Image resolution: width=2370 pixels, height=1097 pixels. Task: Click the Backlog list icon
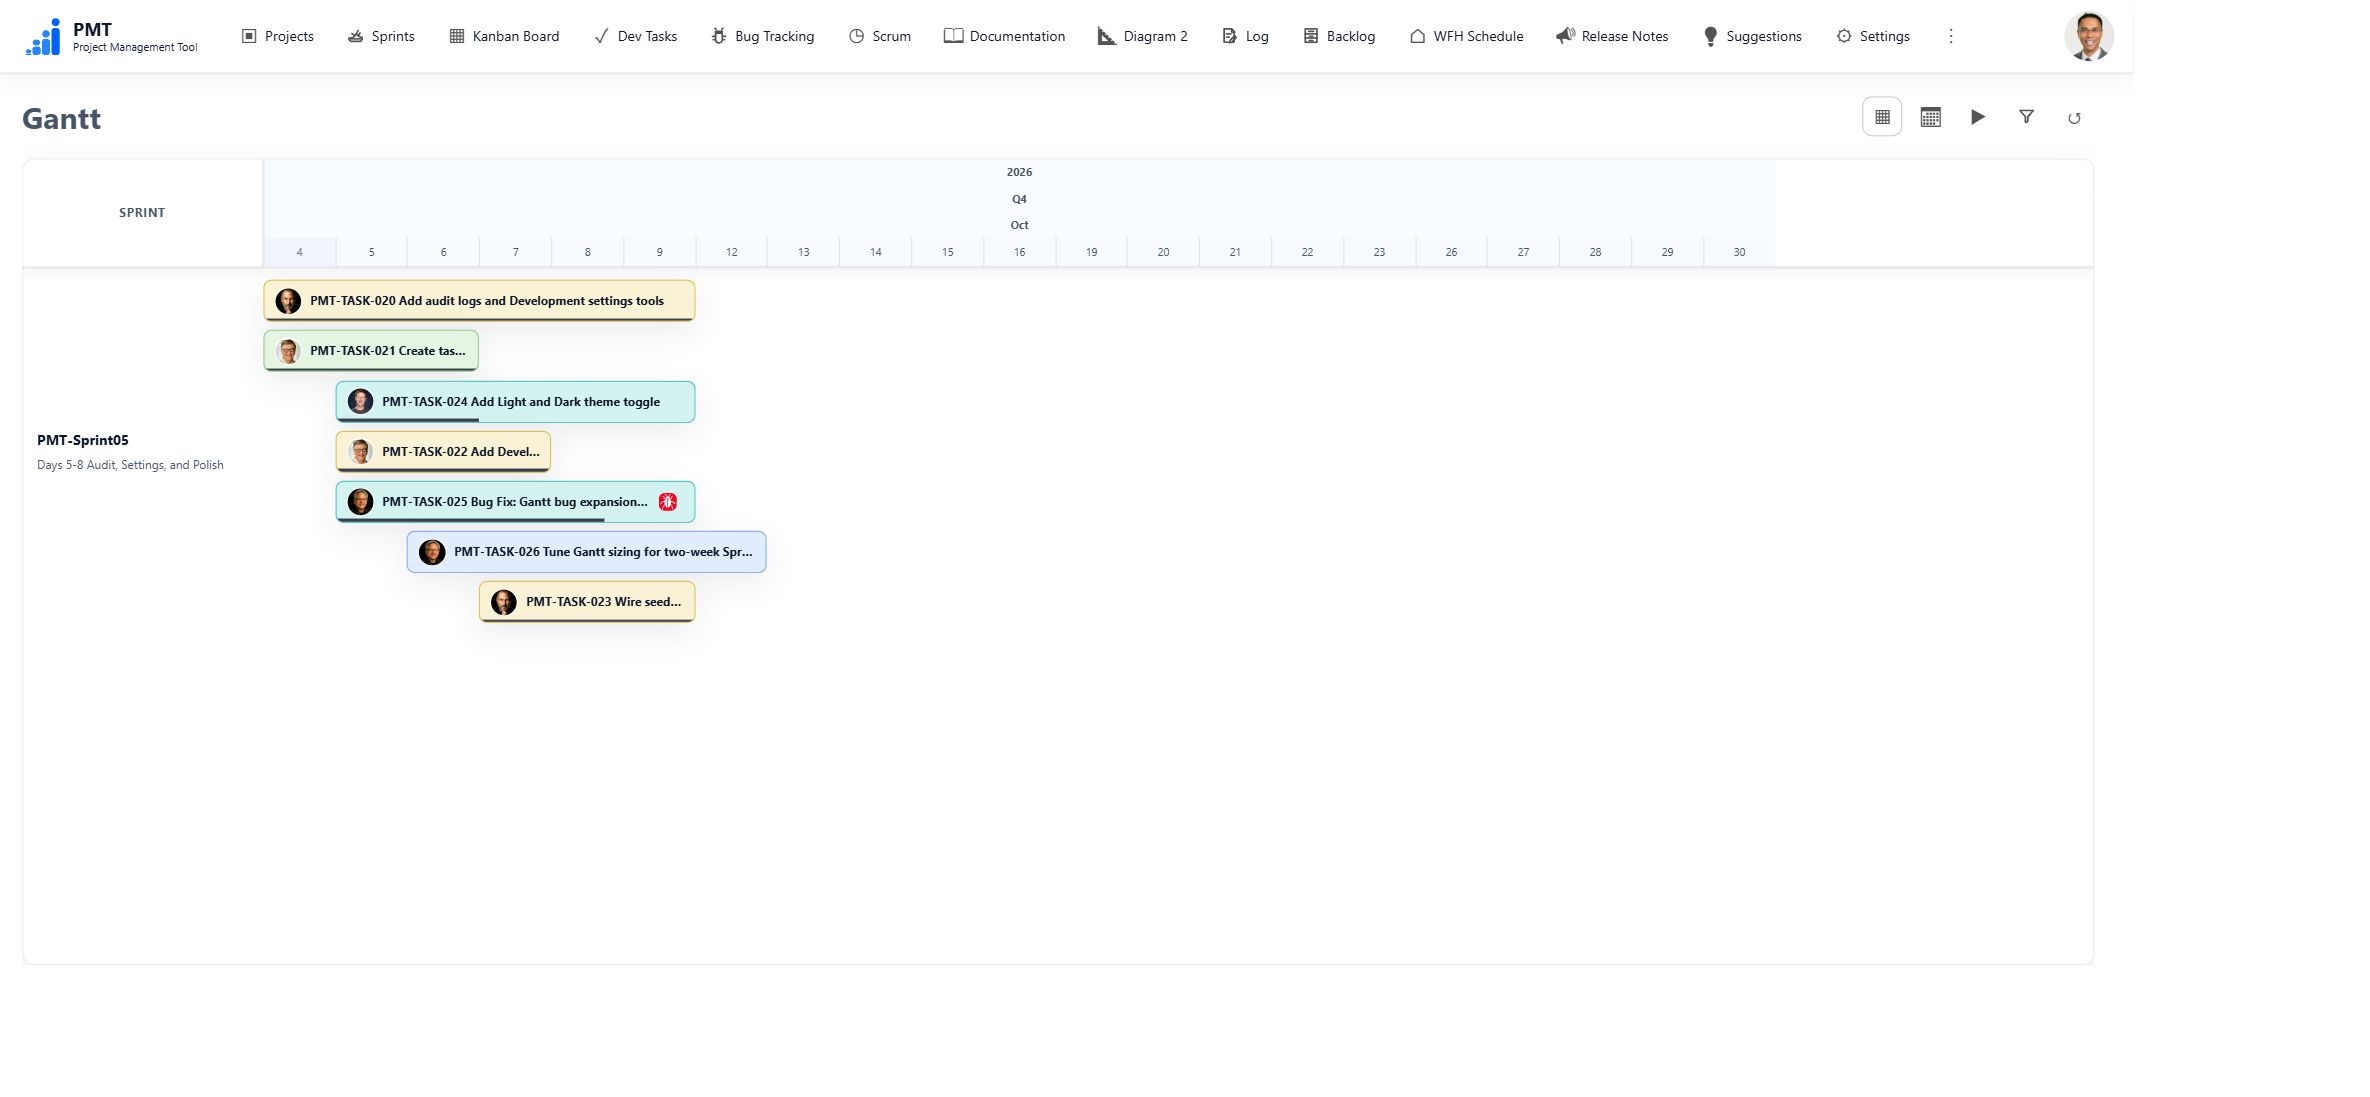click(x=1310, y=36)
